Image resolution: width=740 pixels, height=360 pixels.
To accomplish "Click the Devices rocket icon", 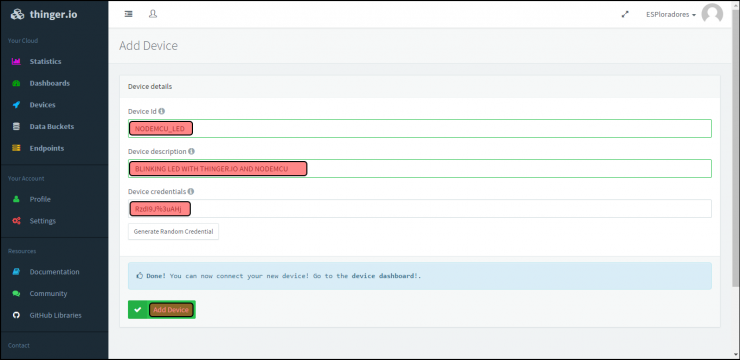I will point(16,105).
